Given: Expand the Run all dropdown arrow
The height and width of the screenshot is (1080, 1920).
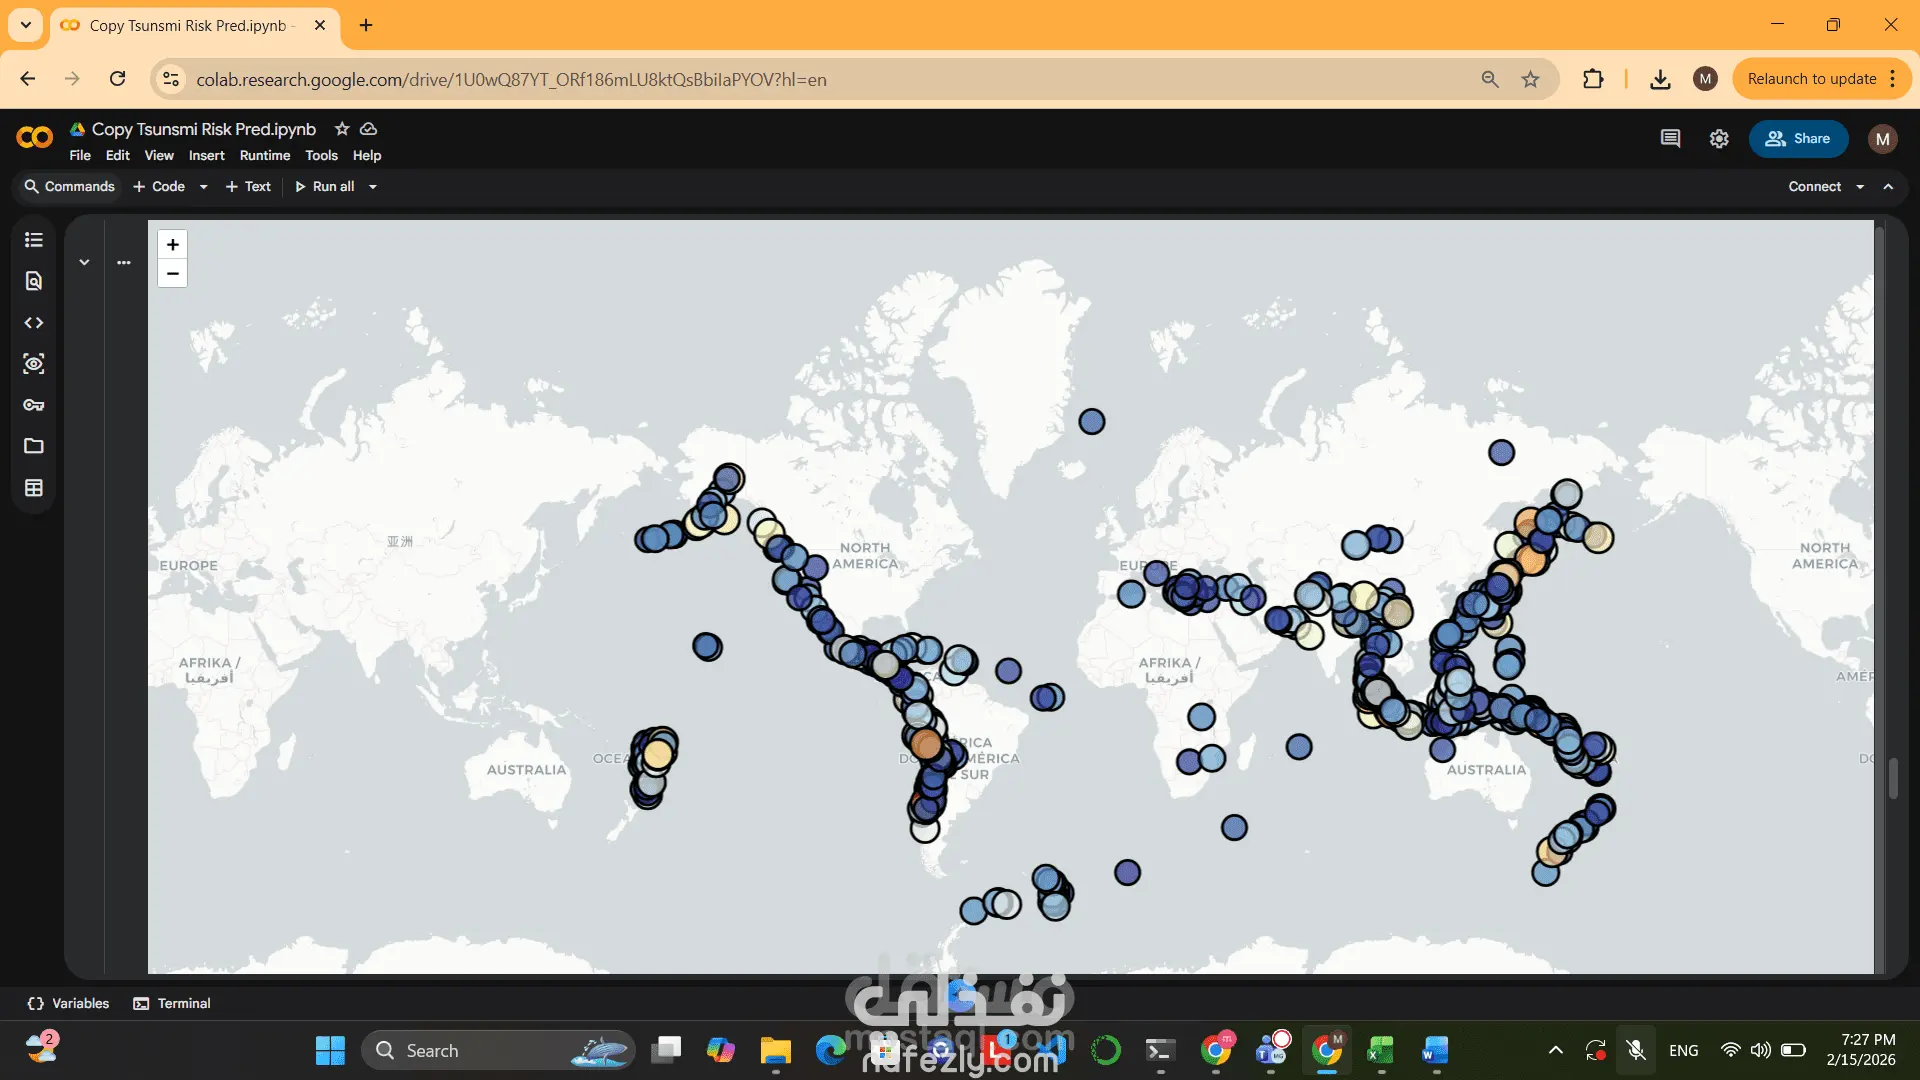Looking at the screenshot, I should [x=373, y=187].
